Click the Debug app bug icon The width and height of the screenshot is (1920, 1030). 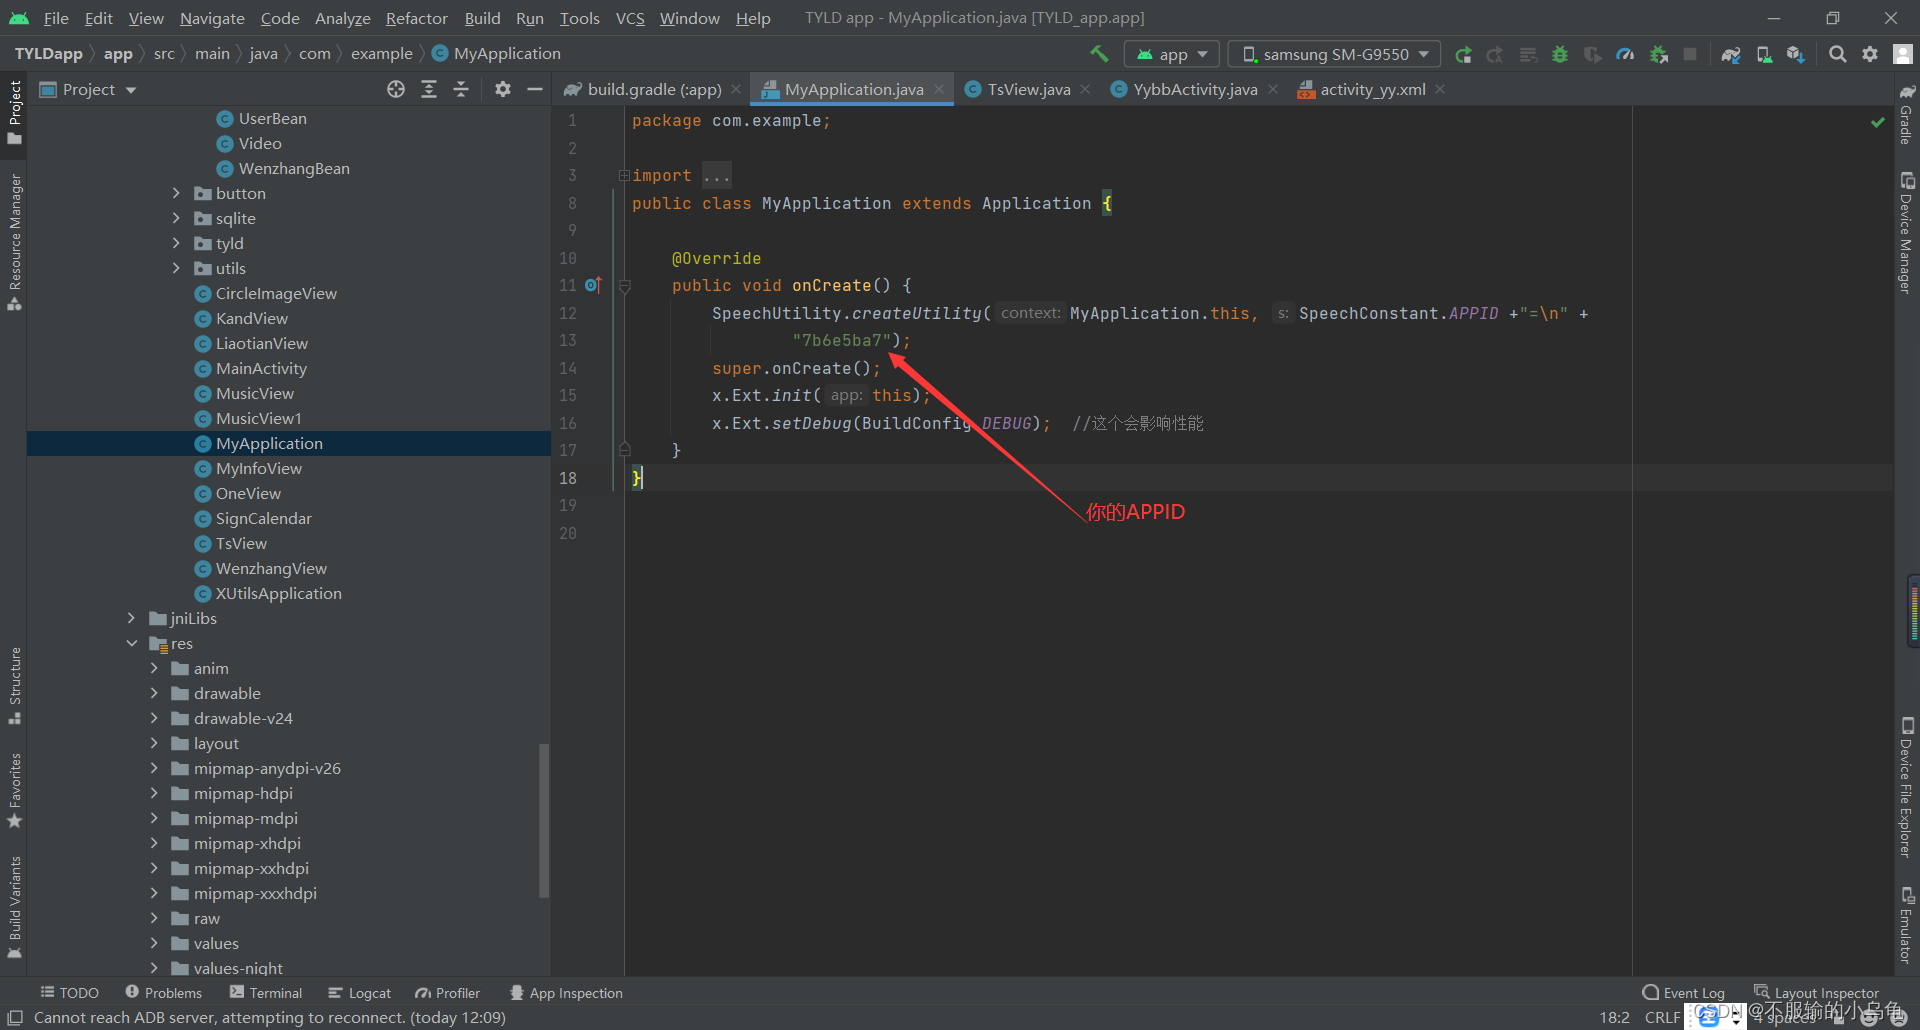(x=1560, y=54)
